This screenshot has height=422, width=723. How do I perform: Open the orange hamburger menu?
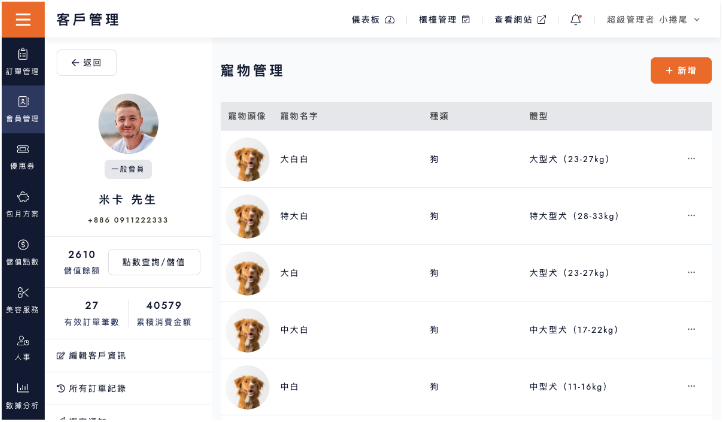pyautogui.click(x=23, y=19)
